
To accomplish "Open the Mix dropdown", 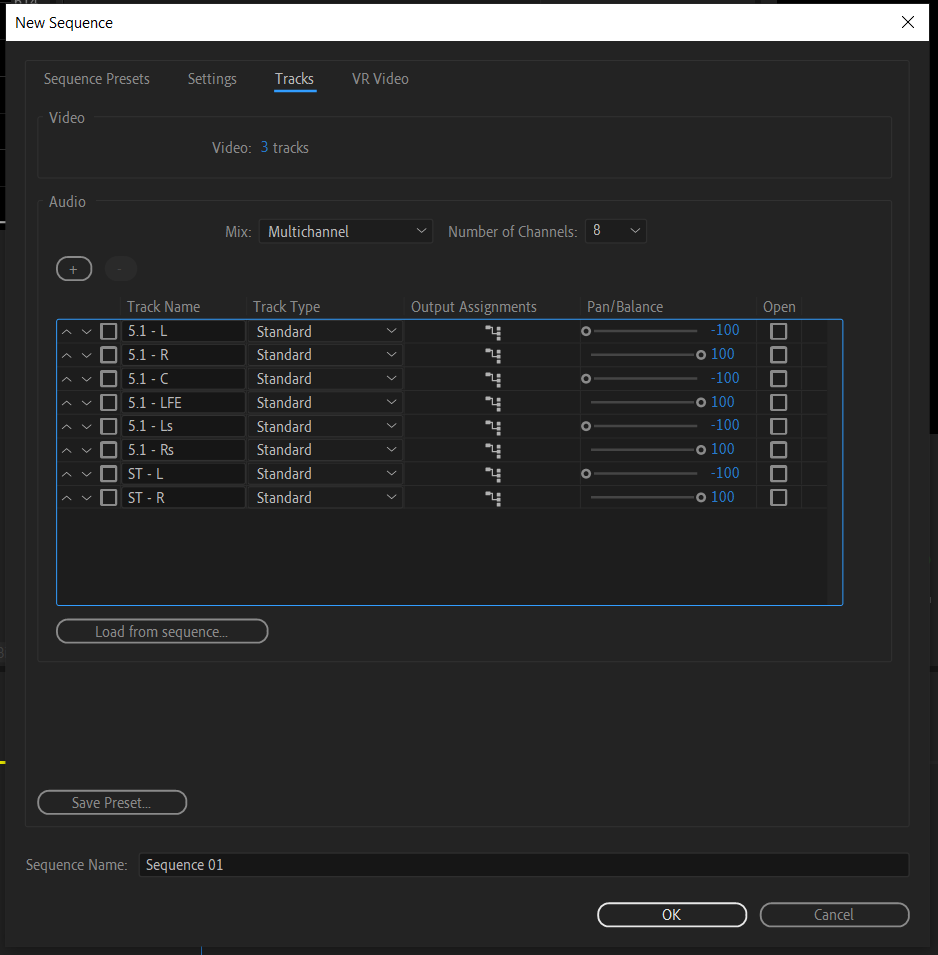I will pyautogui.click(x=345, y=230).
